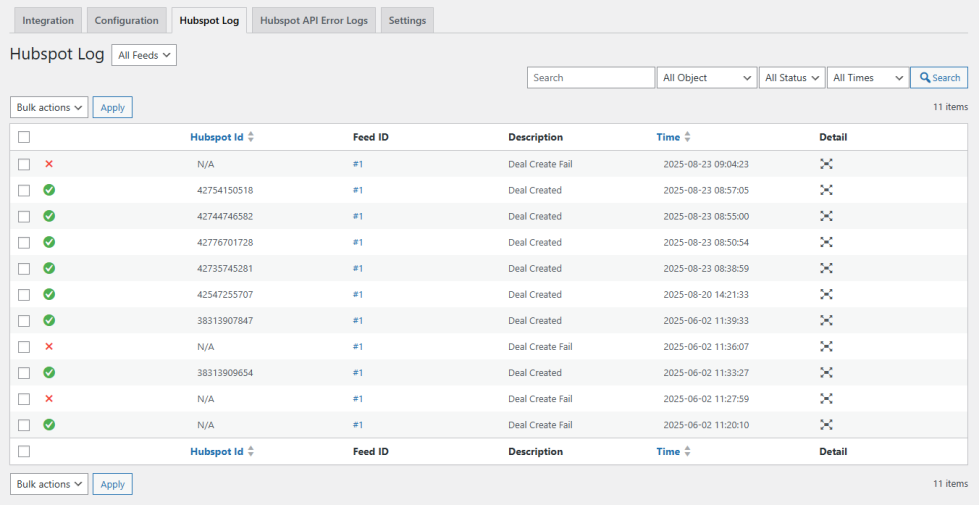Open detail icon for Hubspot Id 38313909654

(826, 372)
